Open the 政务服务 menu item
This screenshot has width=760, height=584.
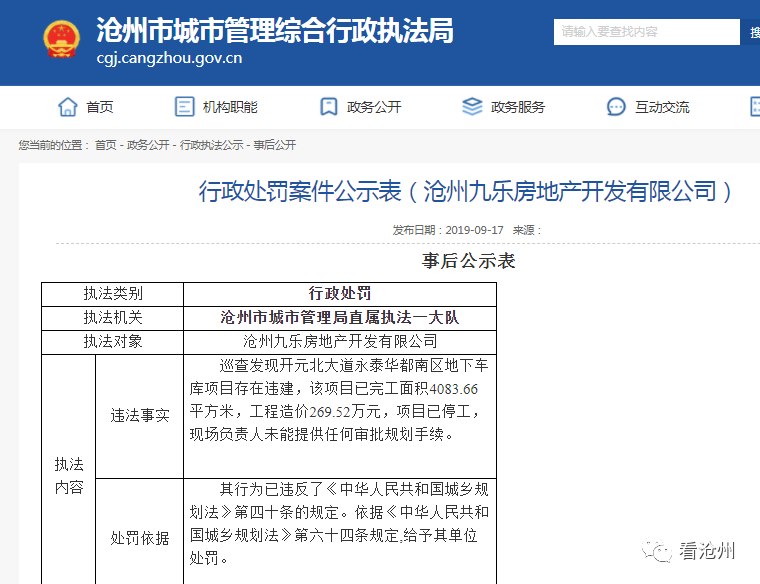[518, 107]
